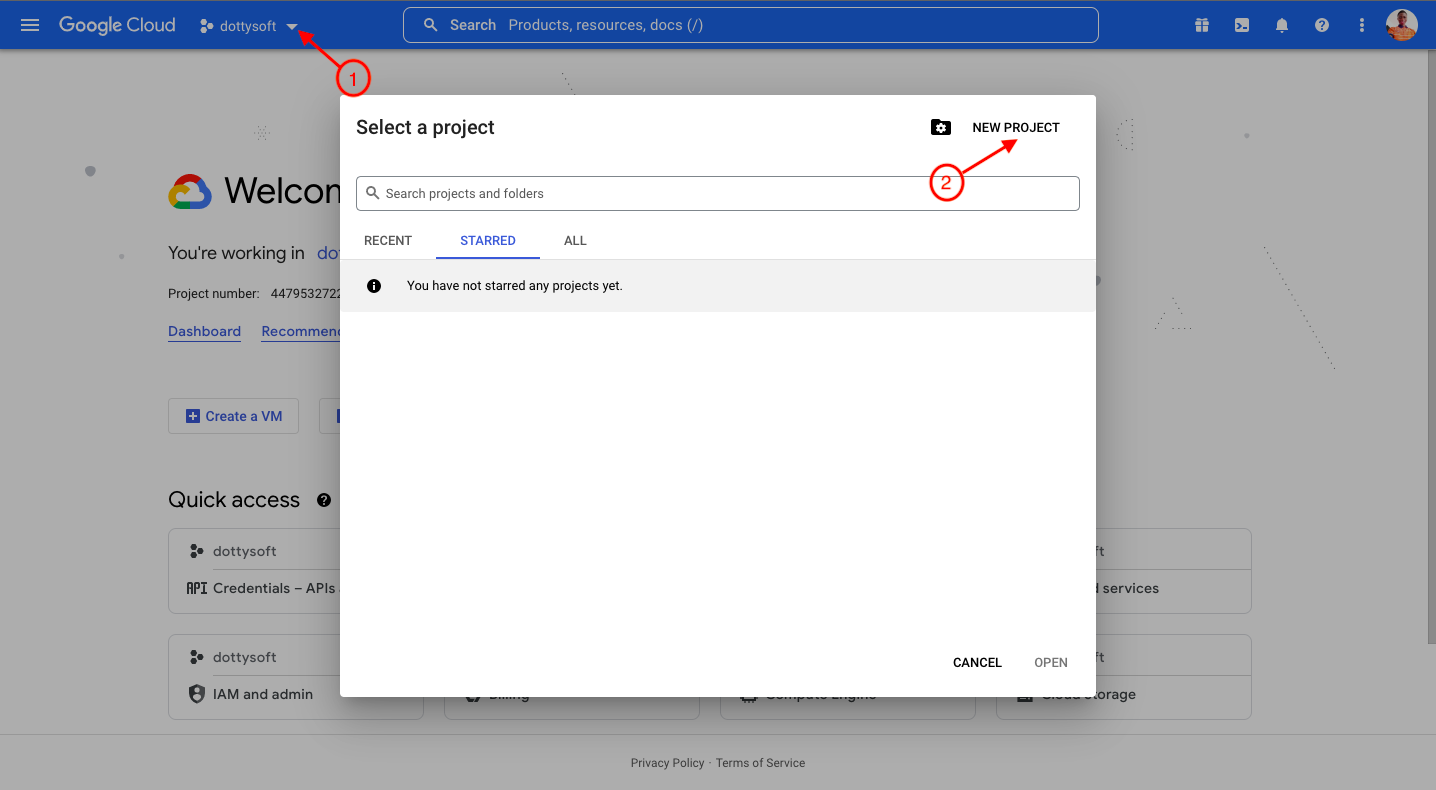
Task: Click the API icon in Credentials card
Action: (x=196, y=588)
